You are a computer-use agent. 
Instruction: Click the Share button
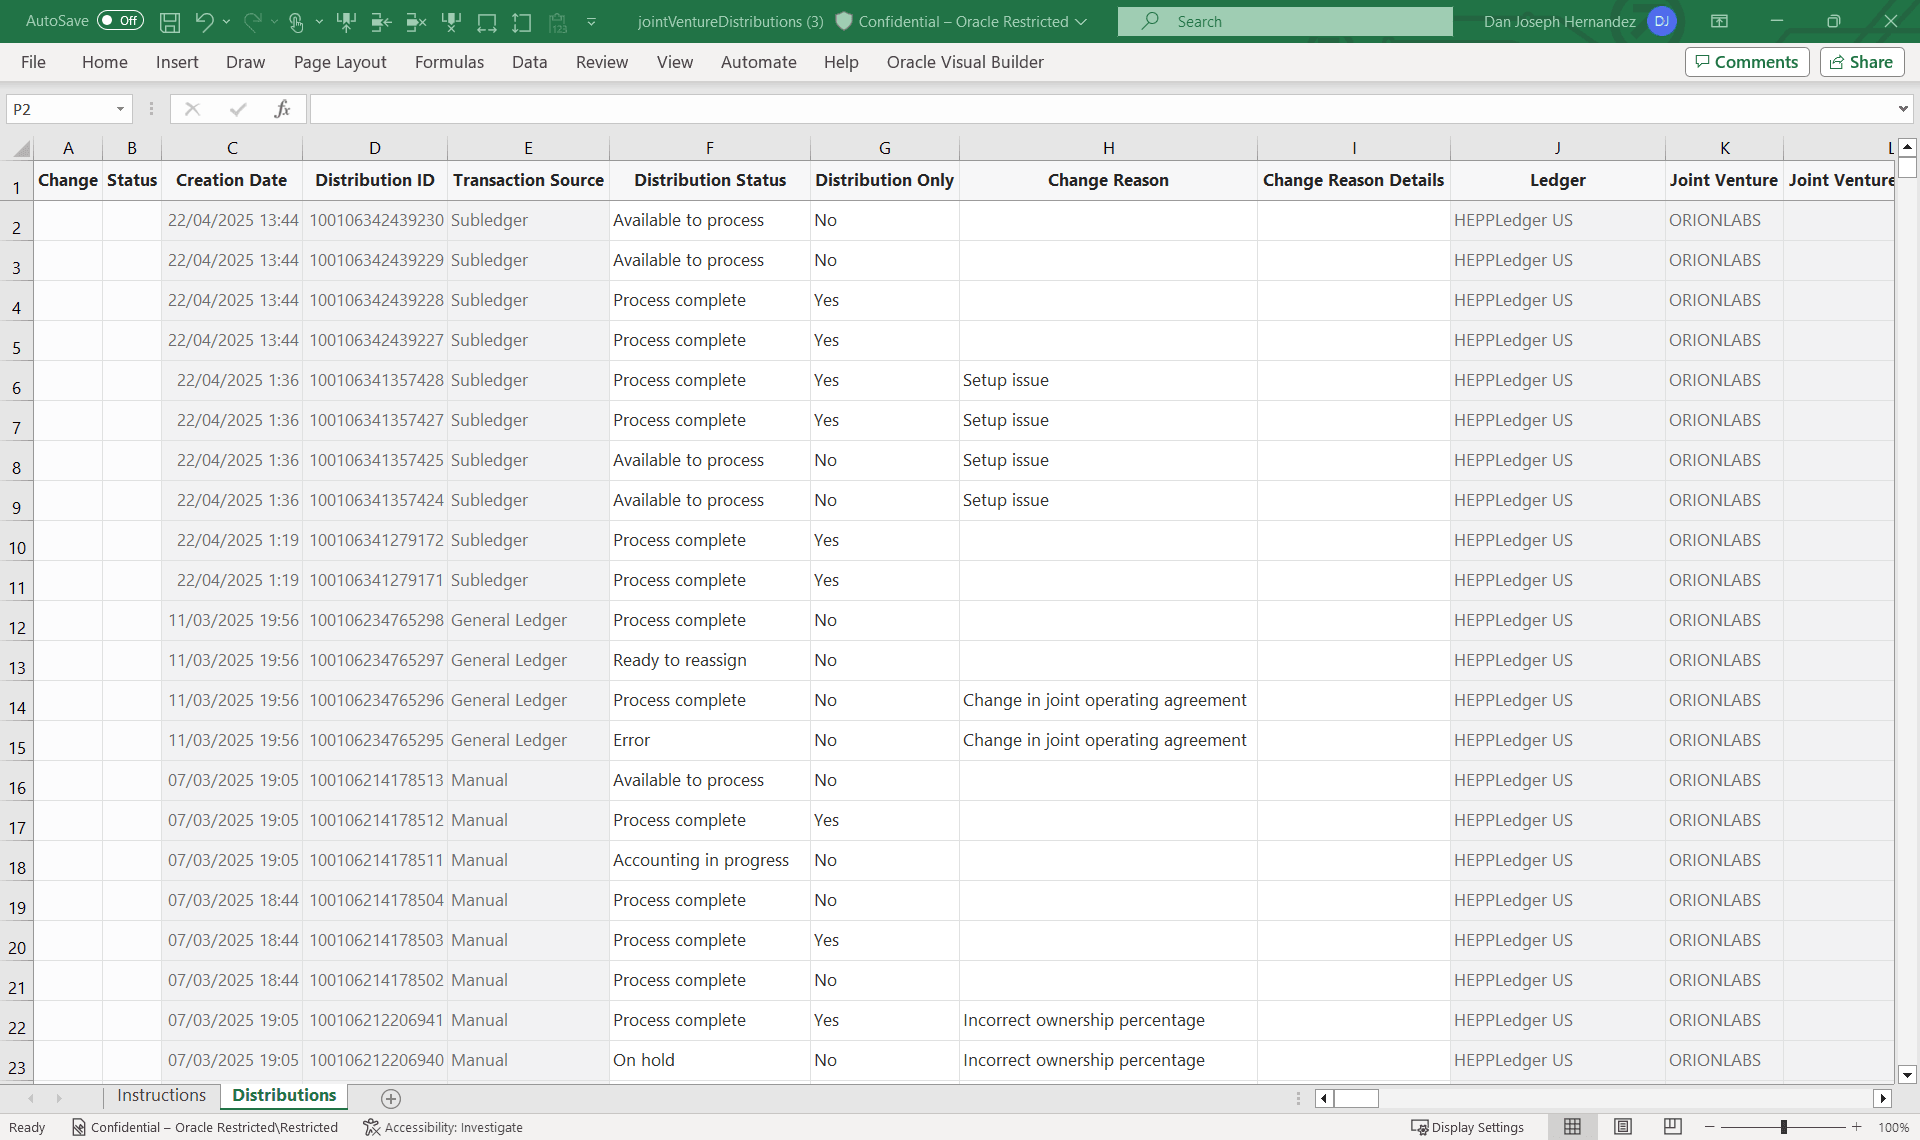[1861, 62]
